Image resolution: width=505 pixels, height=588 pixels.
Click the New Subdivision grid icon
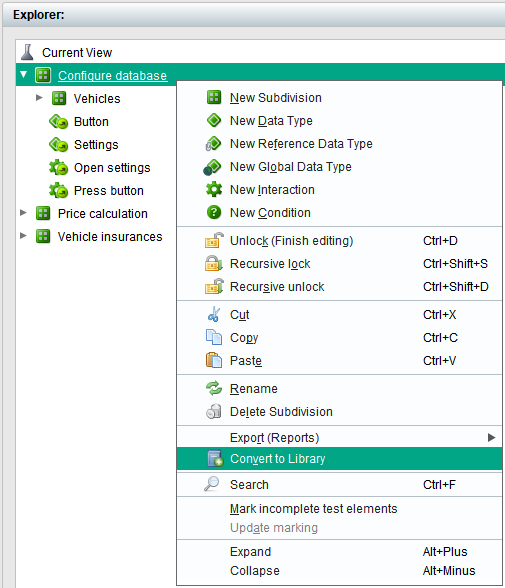click(x=214, y=98)
